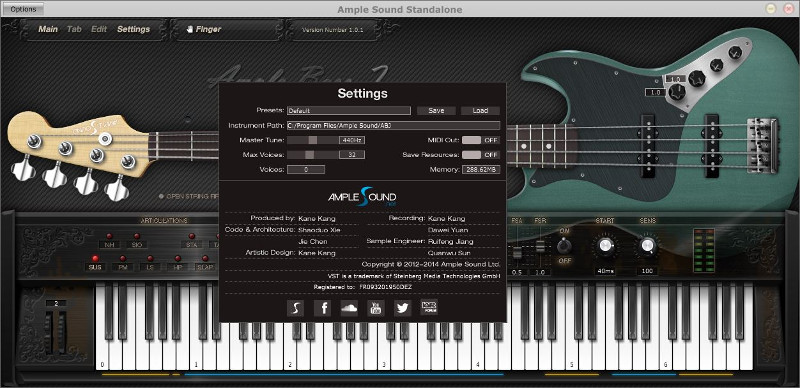
Task: Open the SoundCloud icon link
Action: (x=349, y=308)
